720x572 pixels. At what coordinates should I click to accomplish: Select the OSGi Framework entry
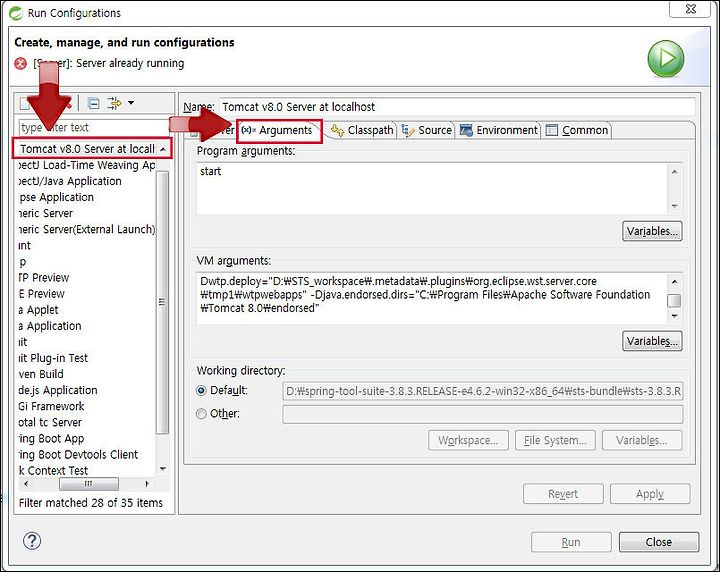click(x=51, y=406)
